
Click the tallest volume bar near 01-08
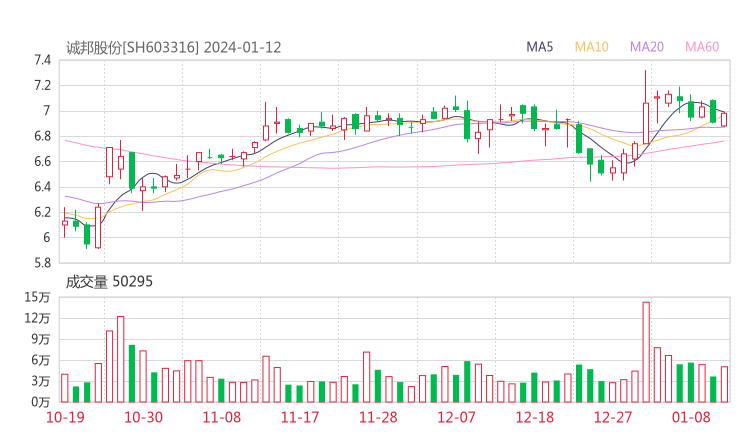click(646, 352)
